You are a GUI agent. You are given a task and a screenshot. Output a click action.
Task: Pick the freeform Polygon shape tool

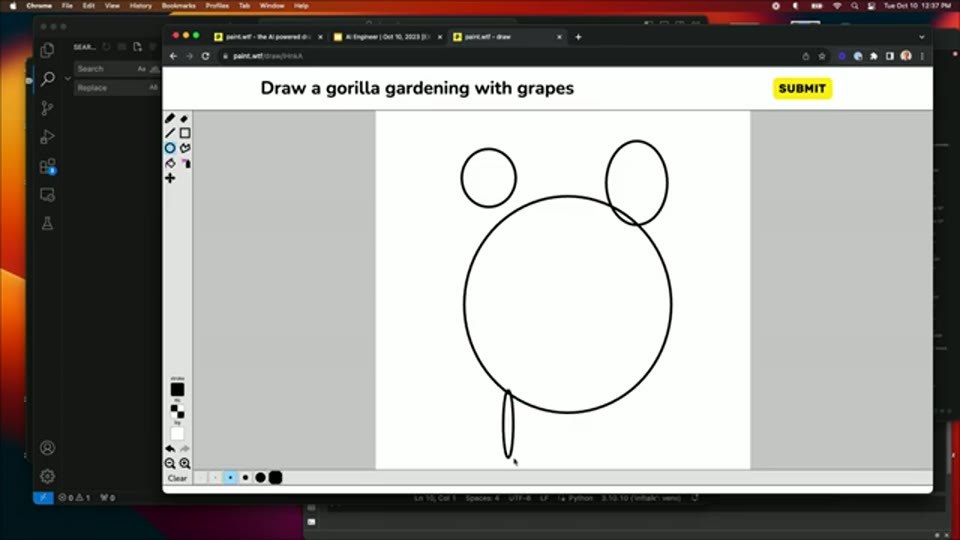pos(185,148)
